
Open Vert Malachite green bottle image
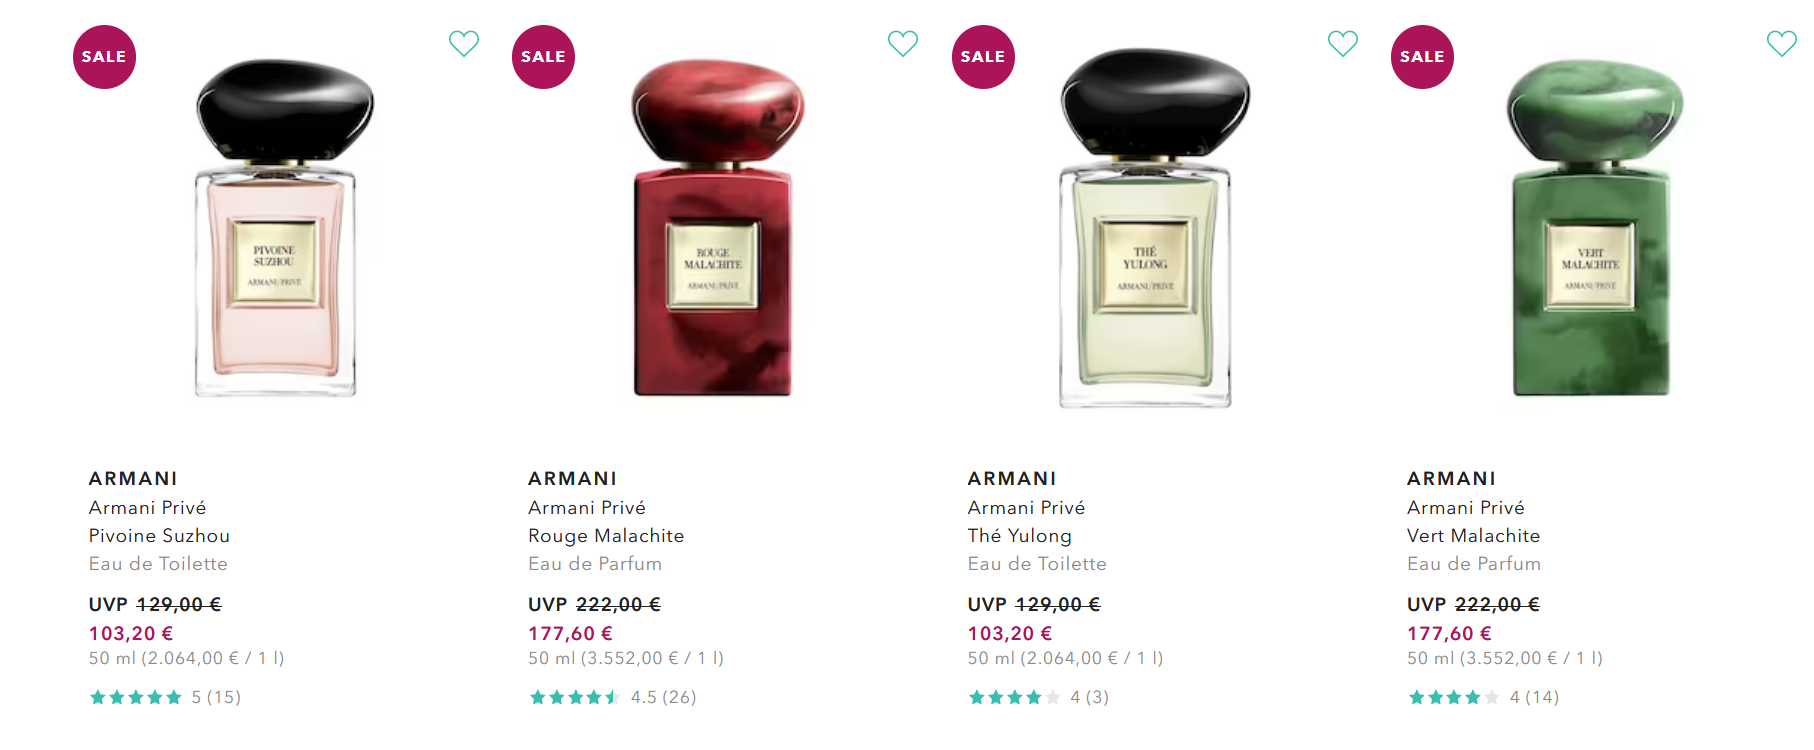(1592, 228)
